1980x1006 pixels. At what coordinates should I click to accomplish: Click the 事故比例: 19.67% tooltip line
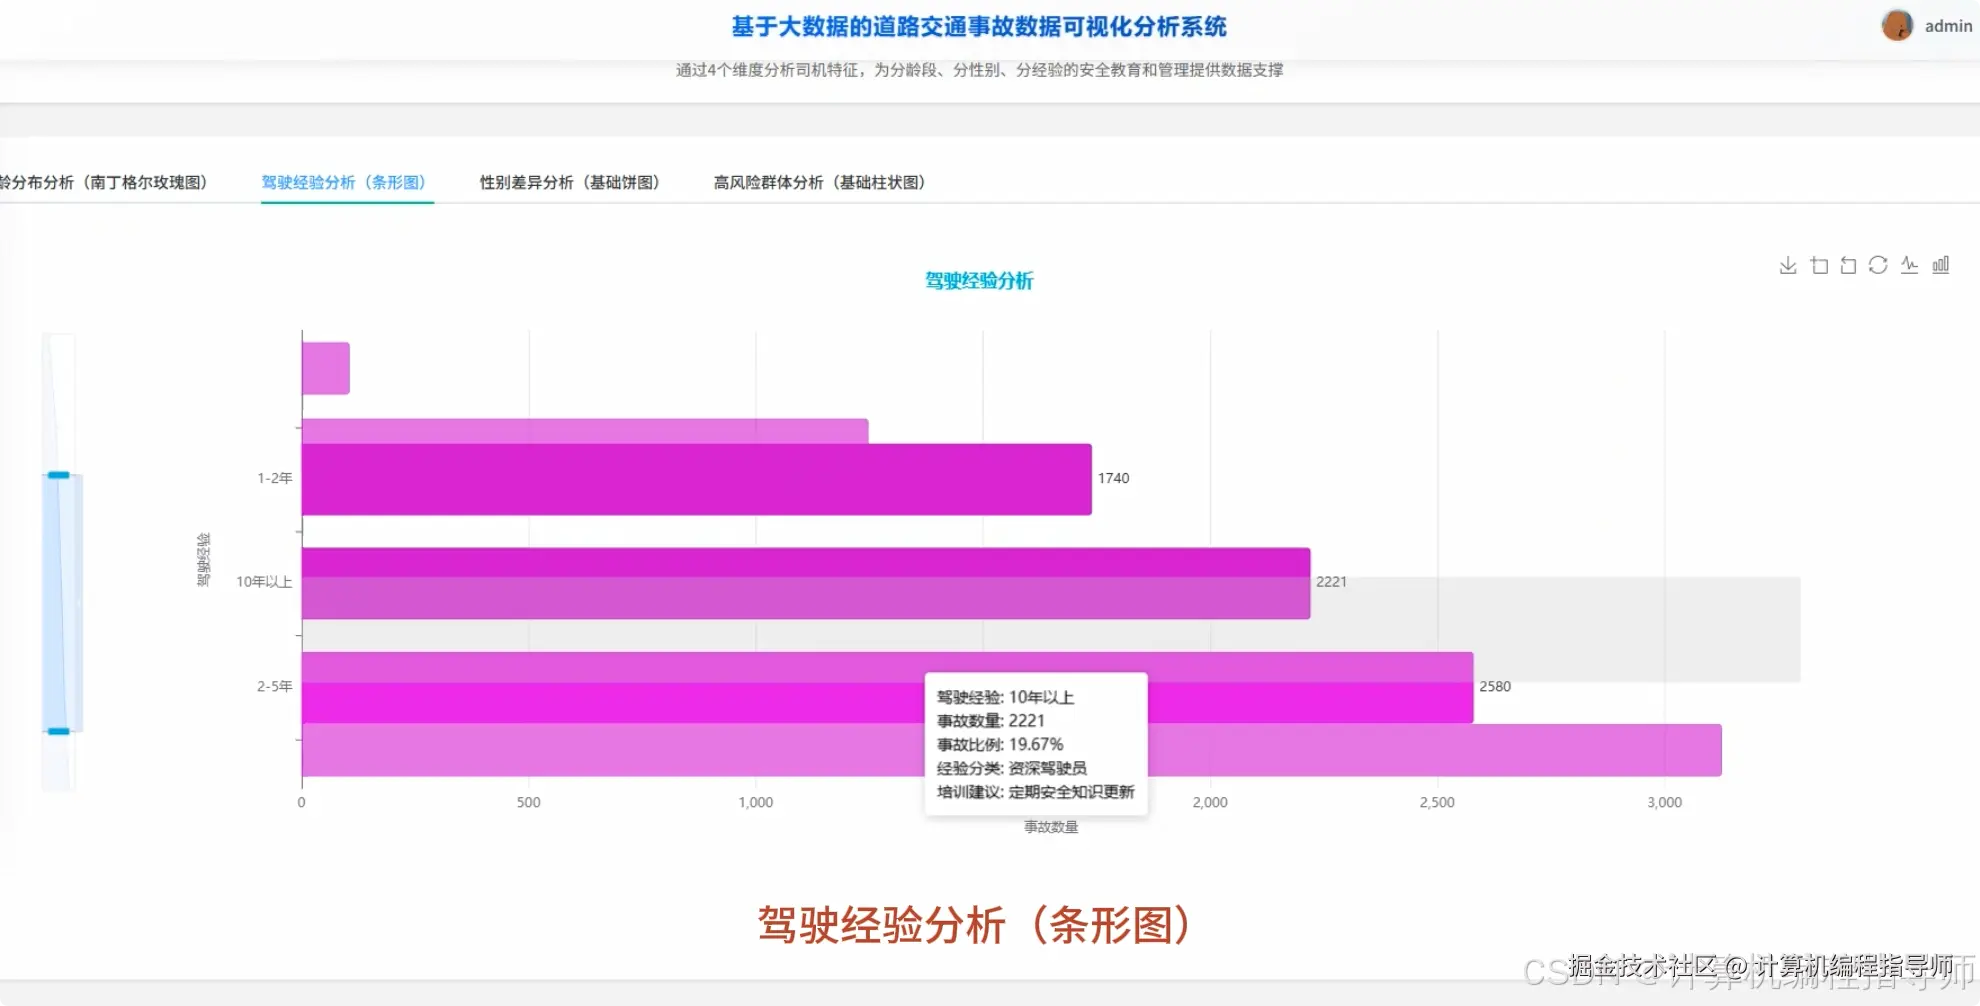pyautogui.click(x=1000, y=744)
